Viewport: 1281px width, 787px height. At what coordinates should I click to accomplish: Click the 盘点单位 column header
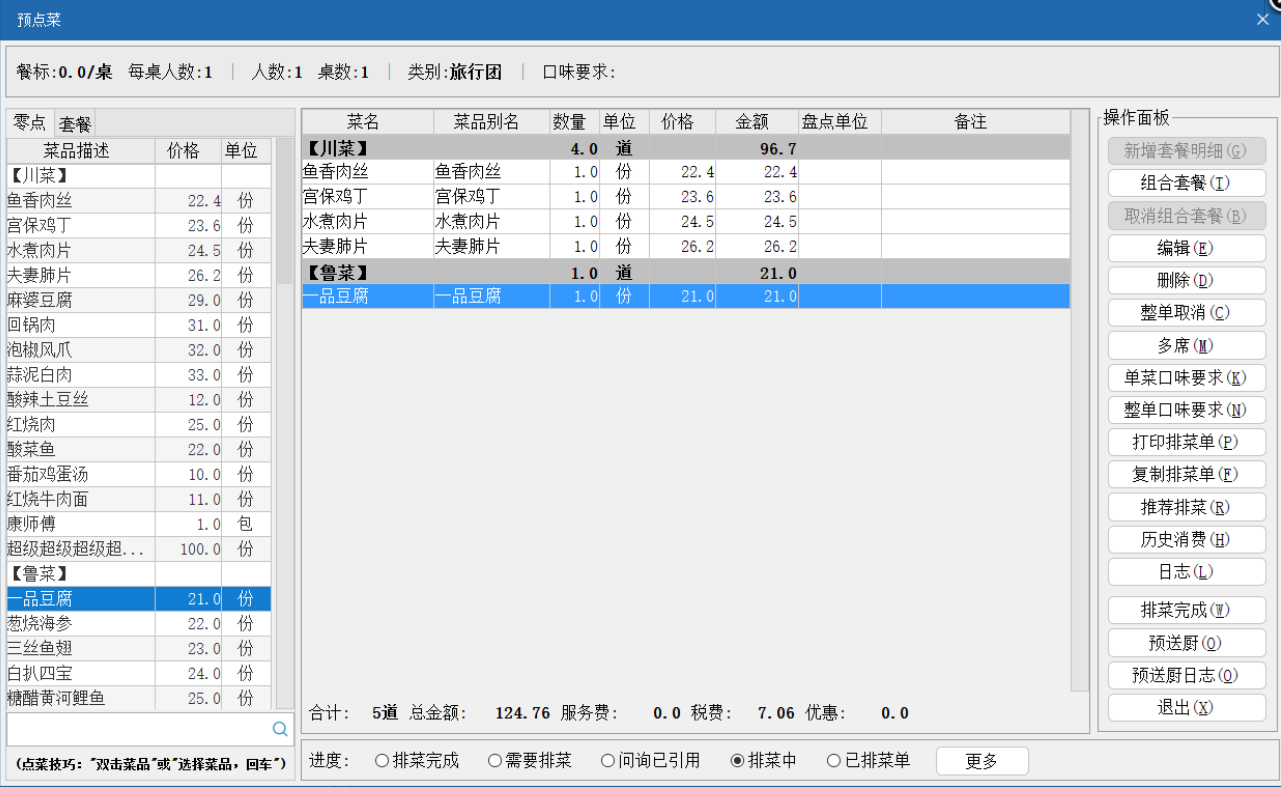pyautogui.click(x=840, y=122)
